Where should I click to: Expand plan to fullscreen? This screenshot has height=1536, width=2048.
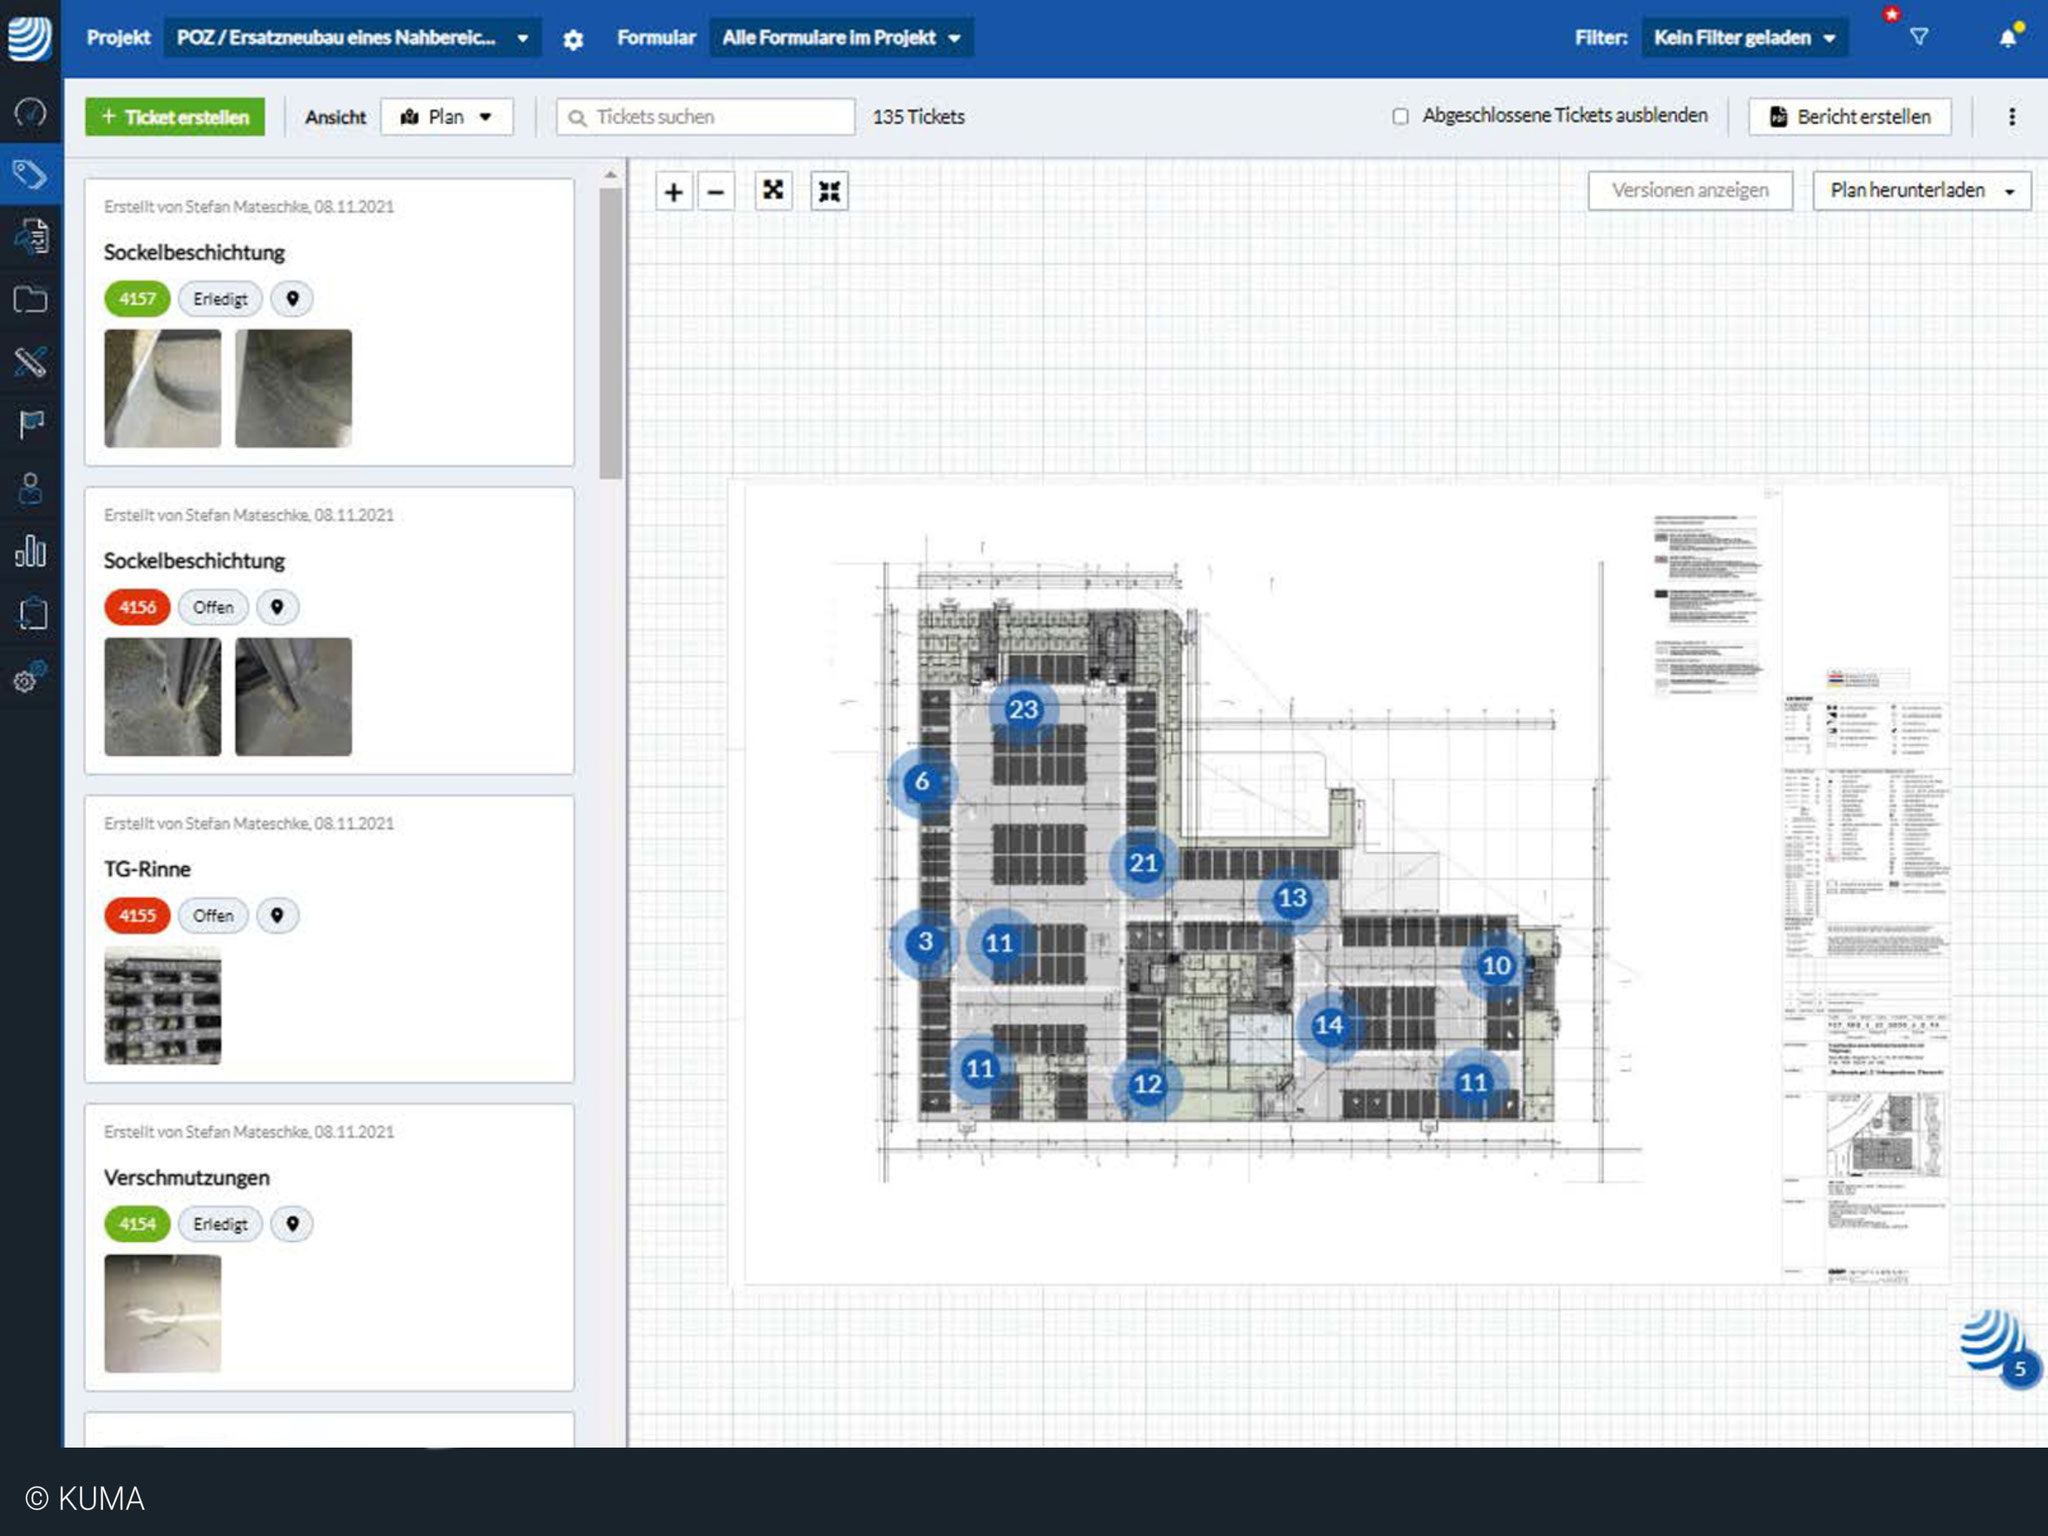pyautogui.click(x=773, y=190)
